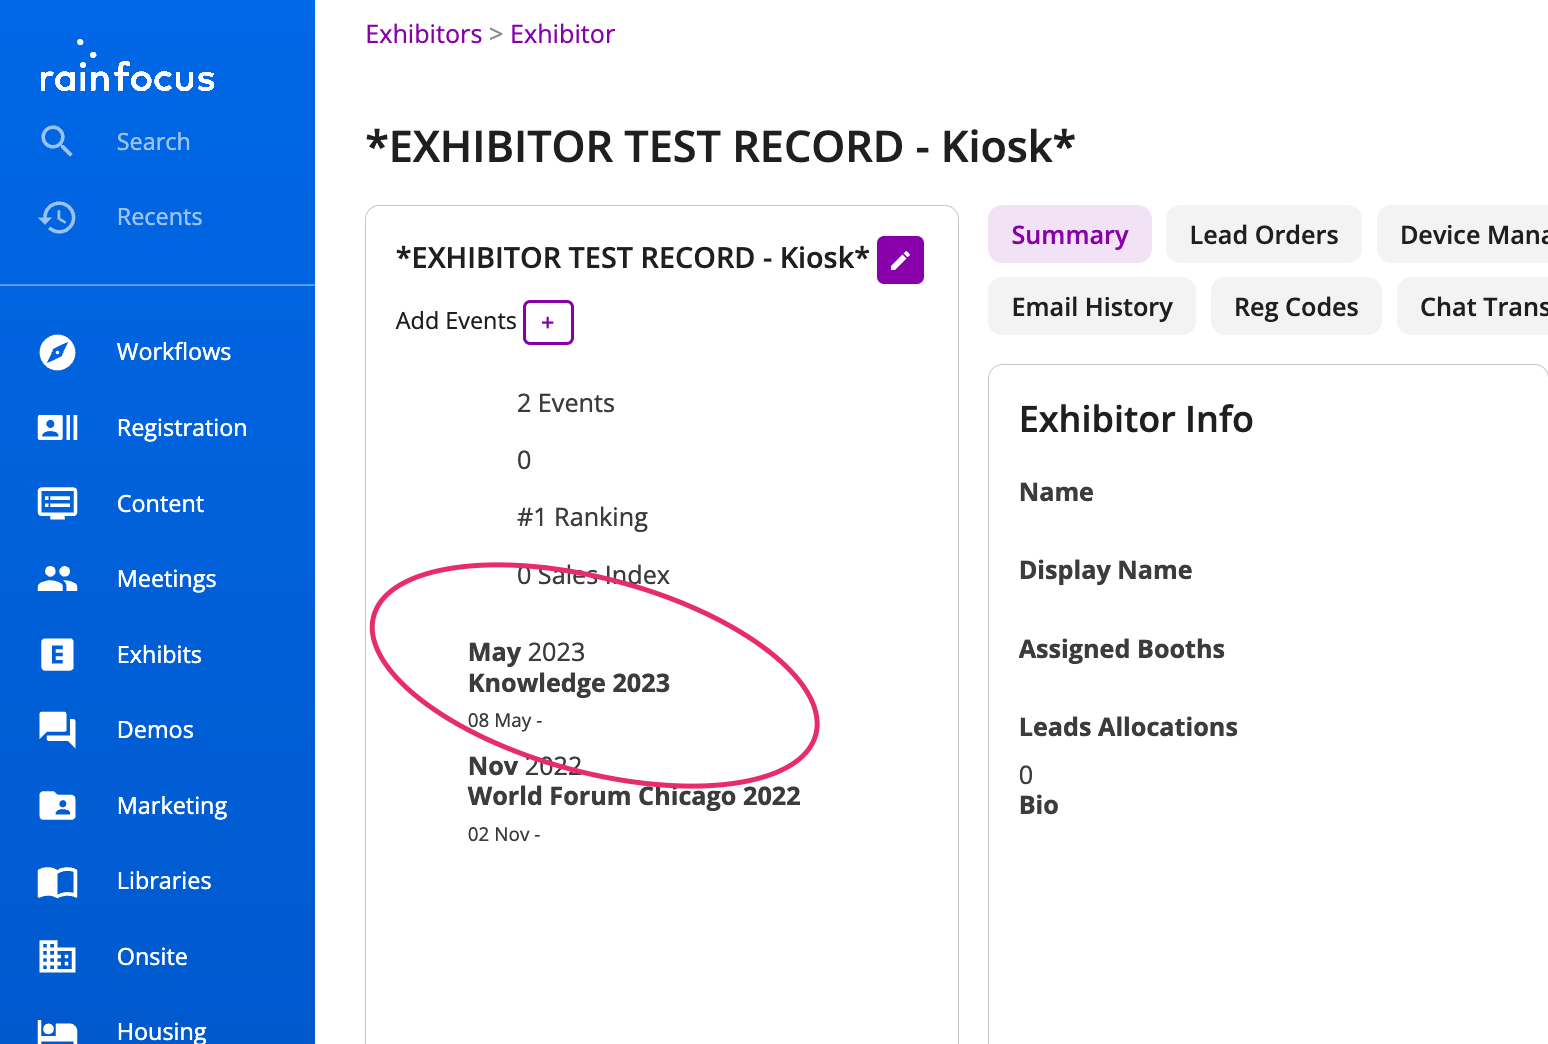The width and height of the screenshot is (1548, 1044).
Task: Edit exhibitor record with pencil icon
Action: tap(900, 260)
